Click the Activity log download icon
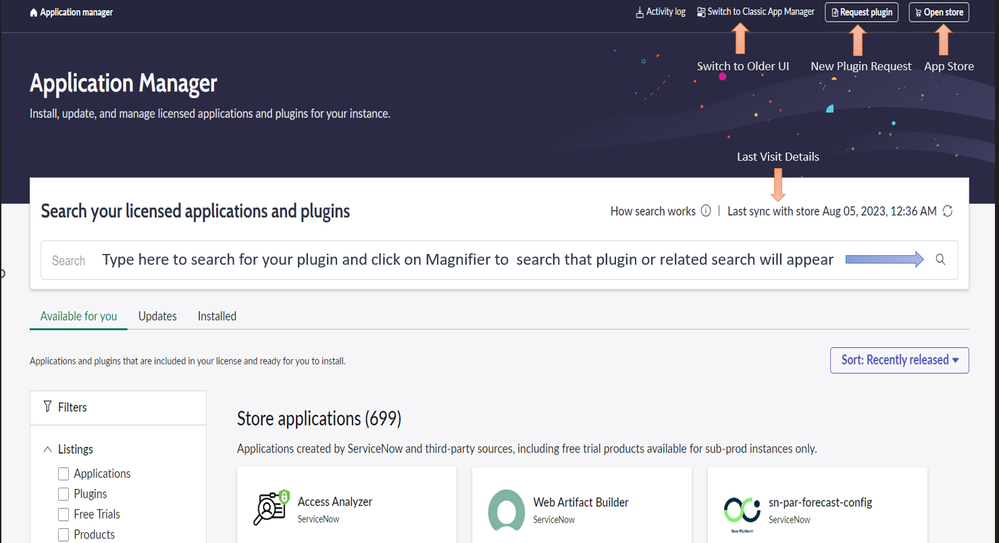Screen dimensions: 999x543 point(640,13)
